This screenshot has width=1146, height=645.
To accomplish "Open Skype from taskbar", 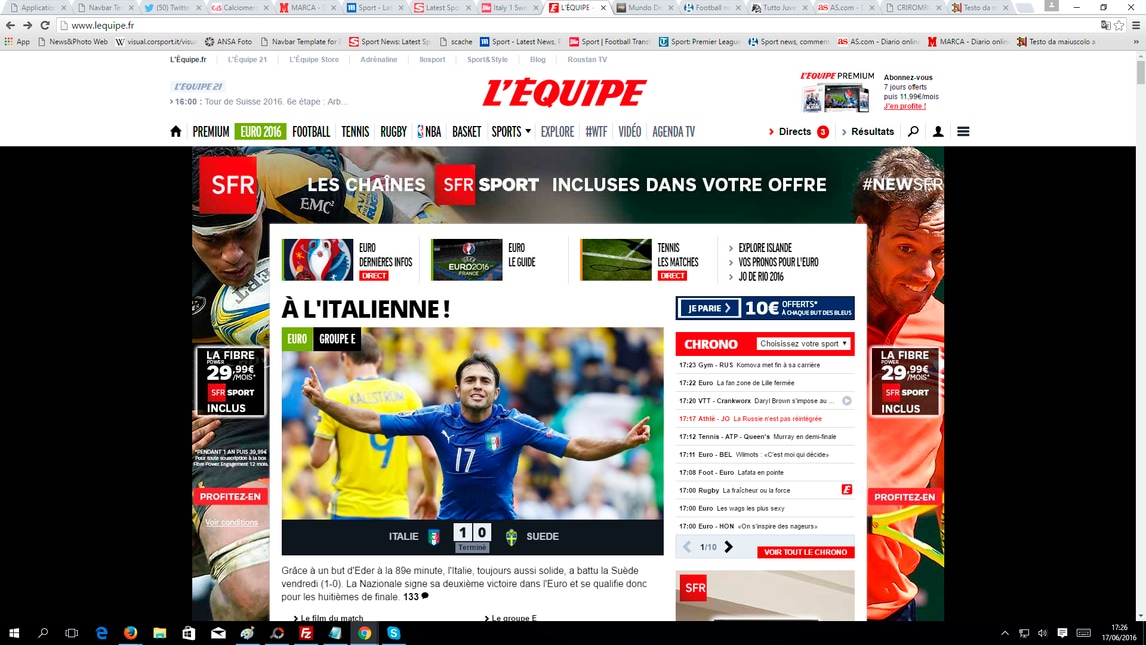I will pyautogui.click(x=394, y=633).
